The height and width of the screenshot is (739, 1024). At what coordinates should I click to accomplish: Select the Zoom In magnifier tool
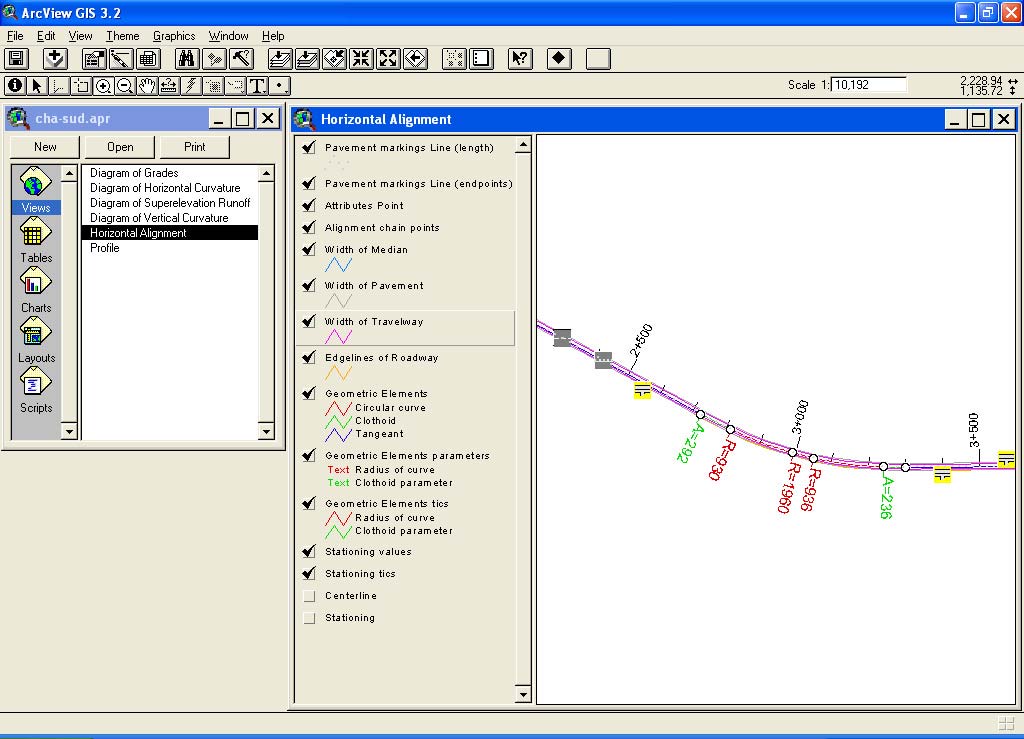coord(103,86)
